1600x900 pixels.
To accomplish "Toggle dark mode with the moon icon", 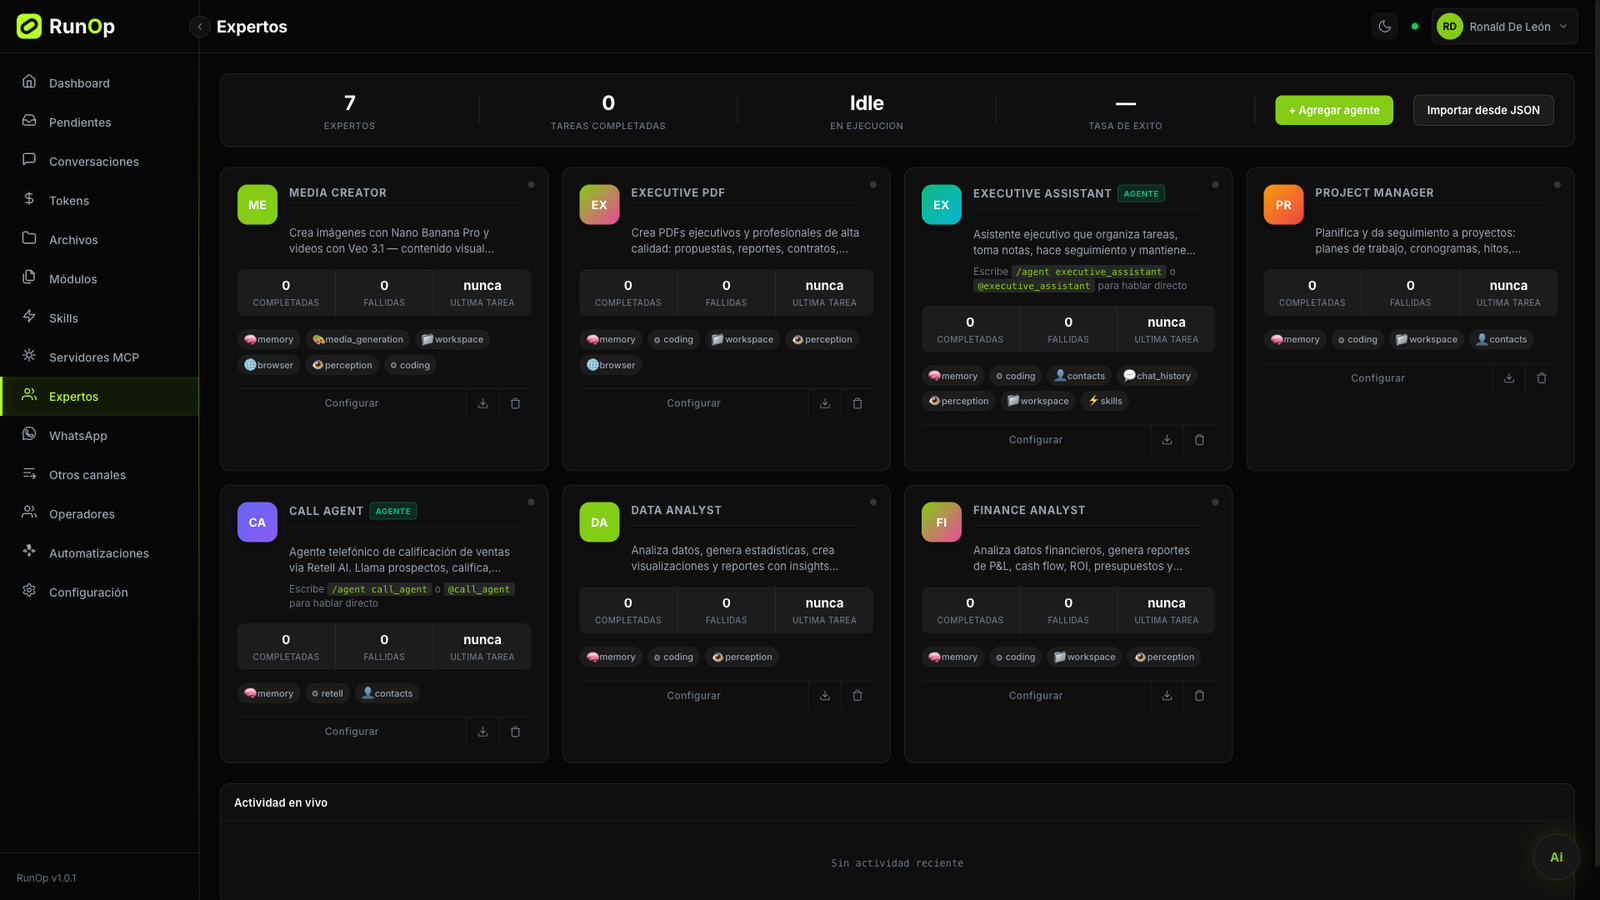I will tap(1385, 26).
